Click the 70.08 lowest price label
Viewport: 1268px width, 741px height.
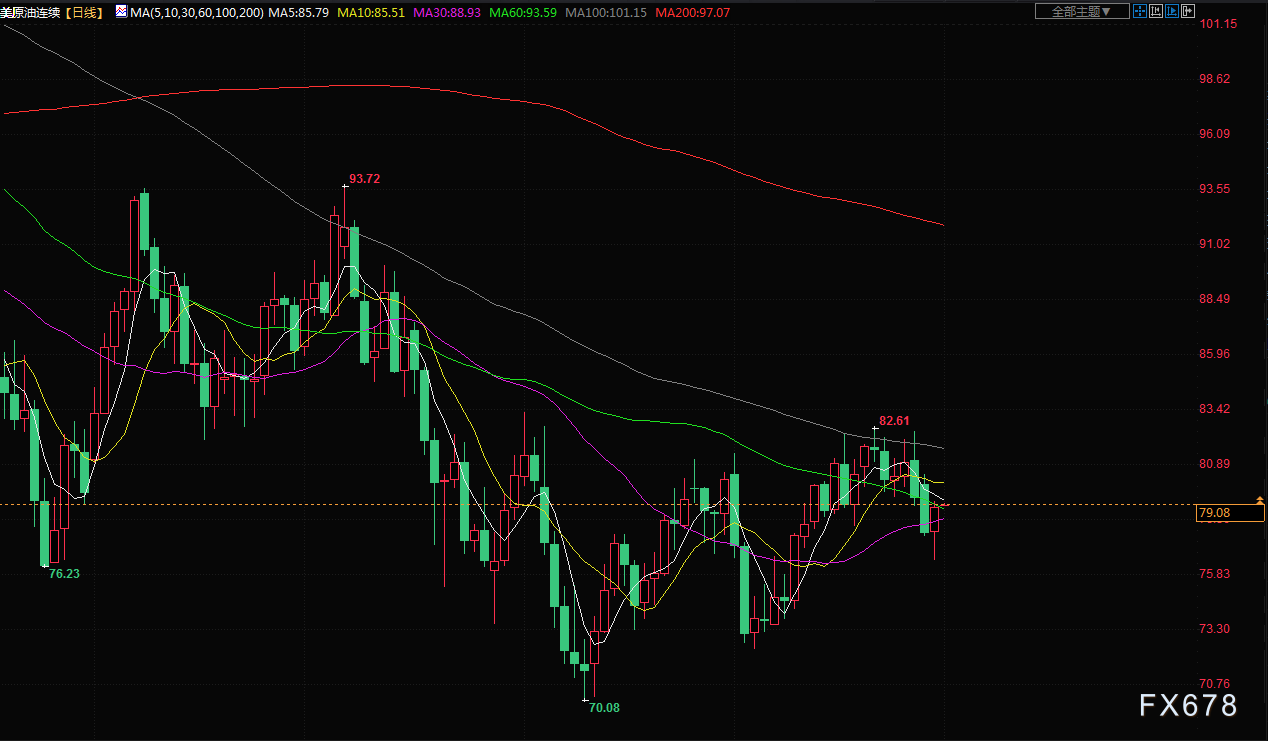[x=604, y=708]
